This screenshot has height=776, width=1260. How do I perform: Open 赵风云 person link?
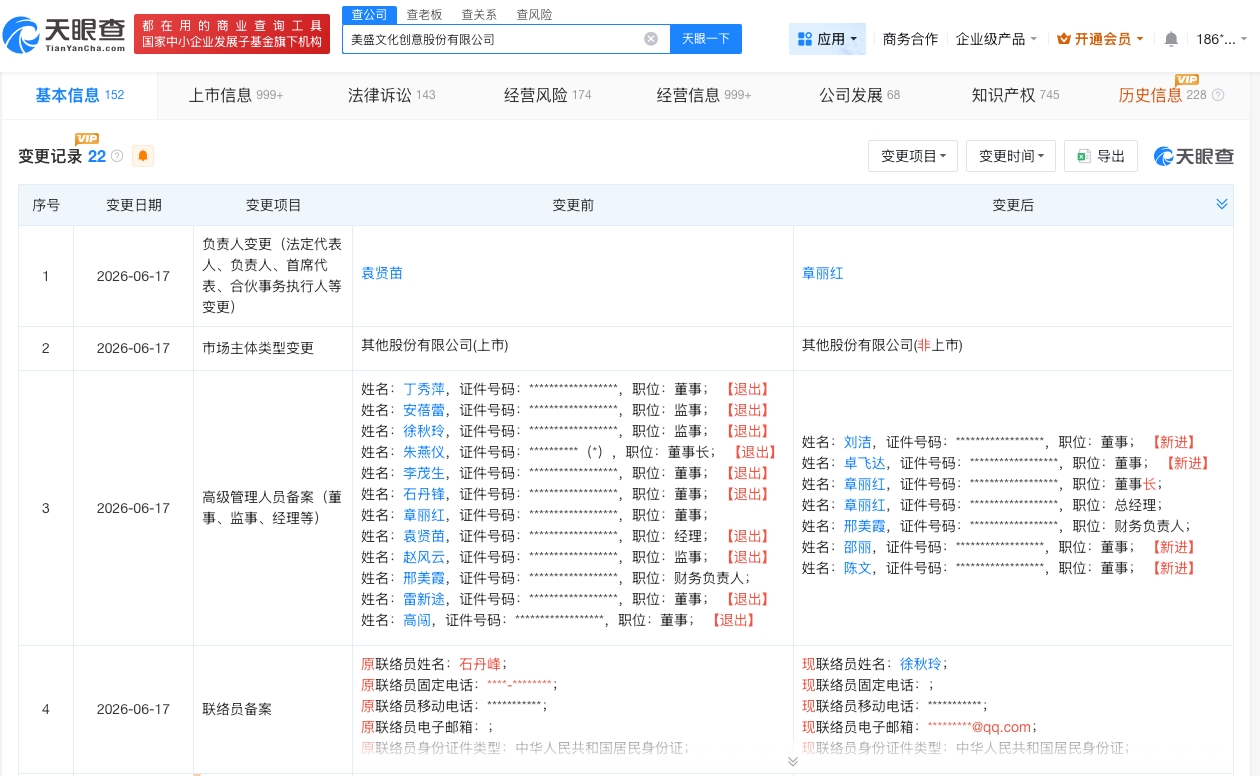pos(424,557)
